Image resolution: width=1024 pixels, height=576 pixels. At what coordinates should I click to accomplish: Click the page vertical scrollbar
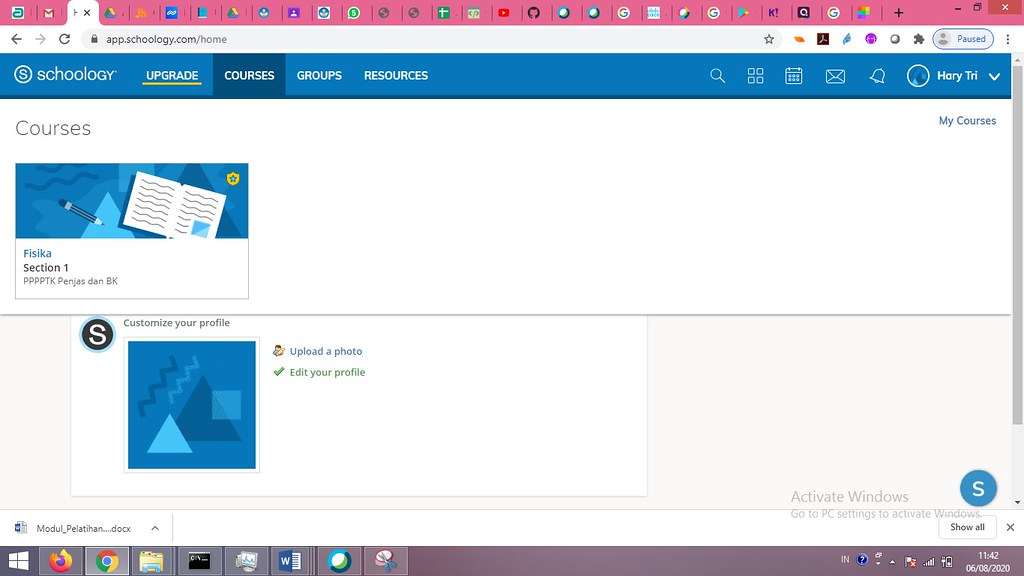[1017, 245]
